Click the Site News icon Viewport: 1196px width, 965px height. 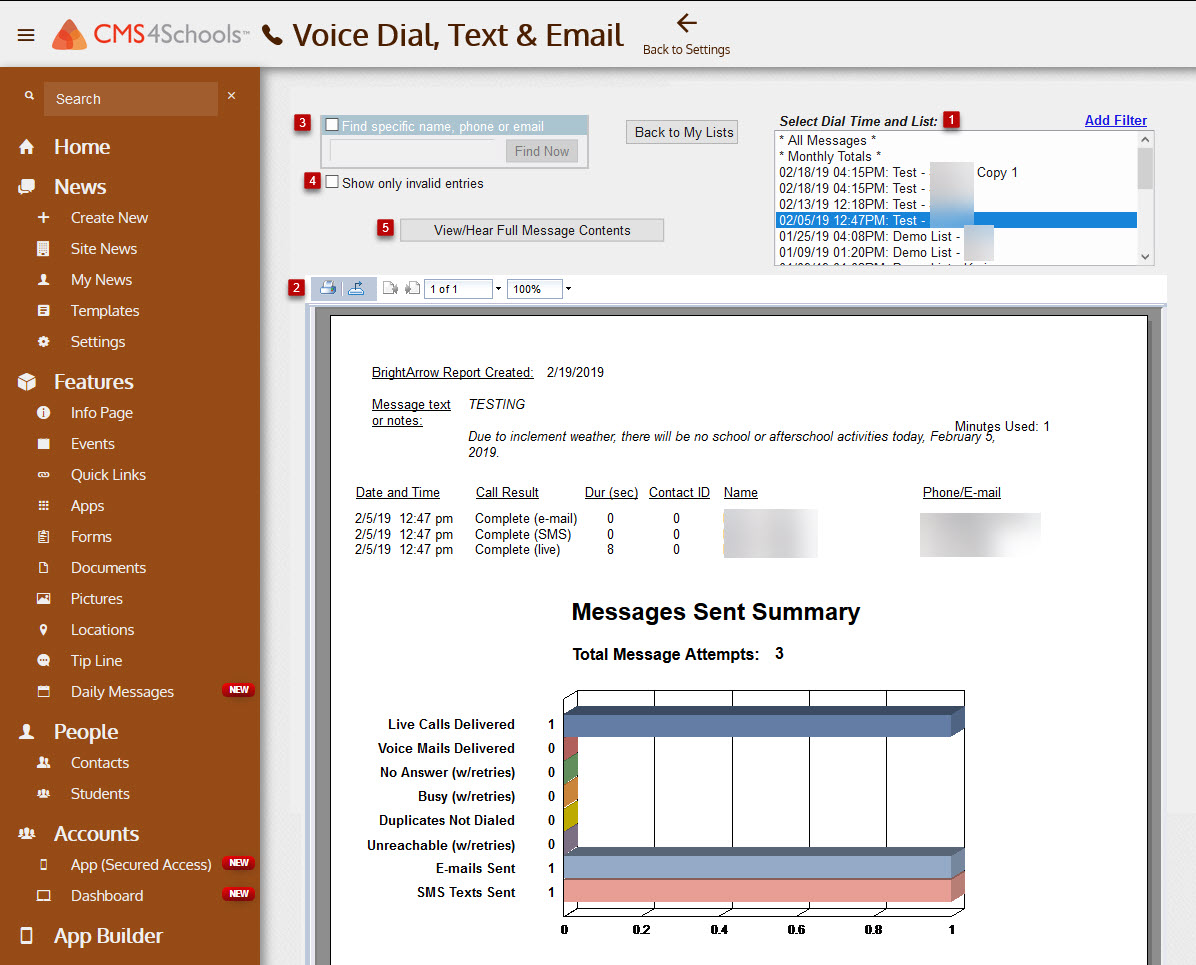(43, 249)
